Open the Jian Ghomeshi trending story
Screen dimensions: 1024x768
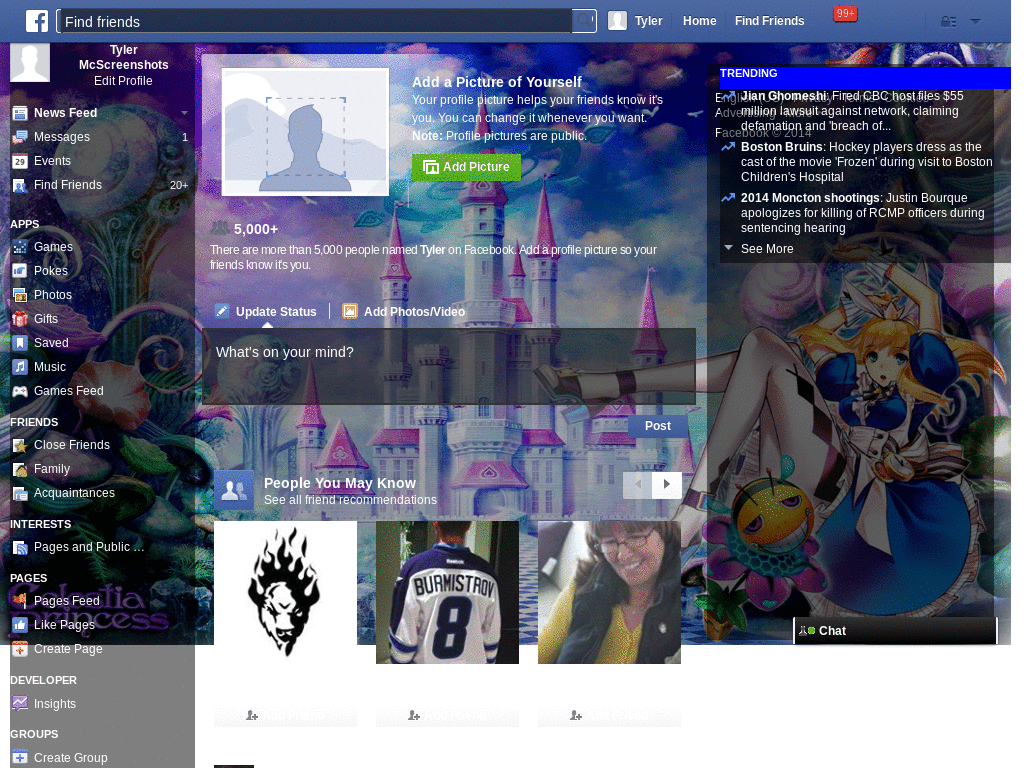(x=852, y=111)
